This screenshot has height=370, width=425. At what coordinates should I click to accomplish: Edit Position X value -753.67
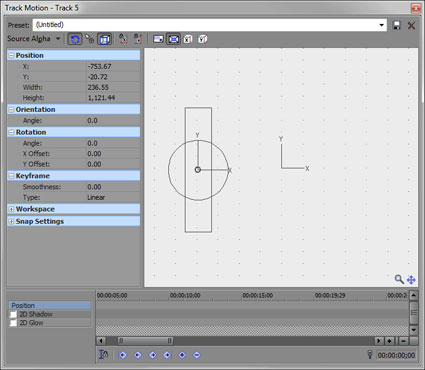point(113,66)
